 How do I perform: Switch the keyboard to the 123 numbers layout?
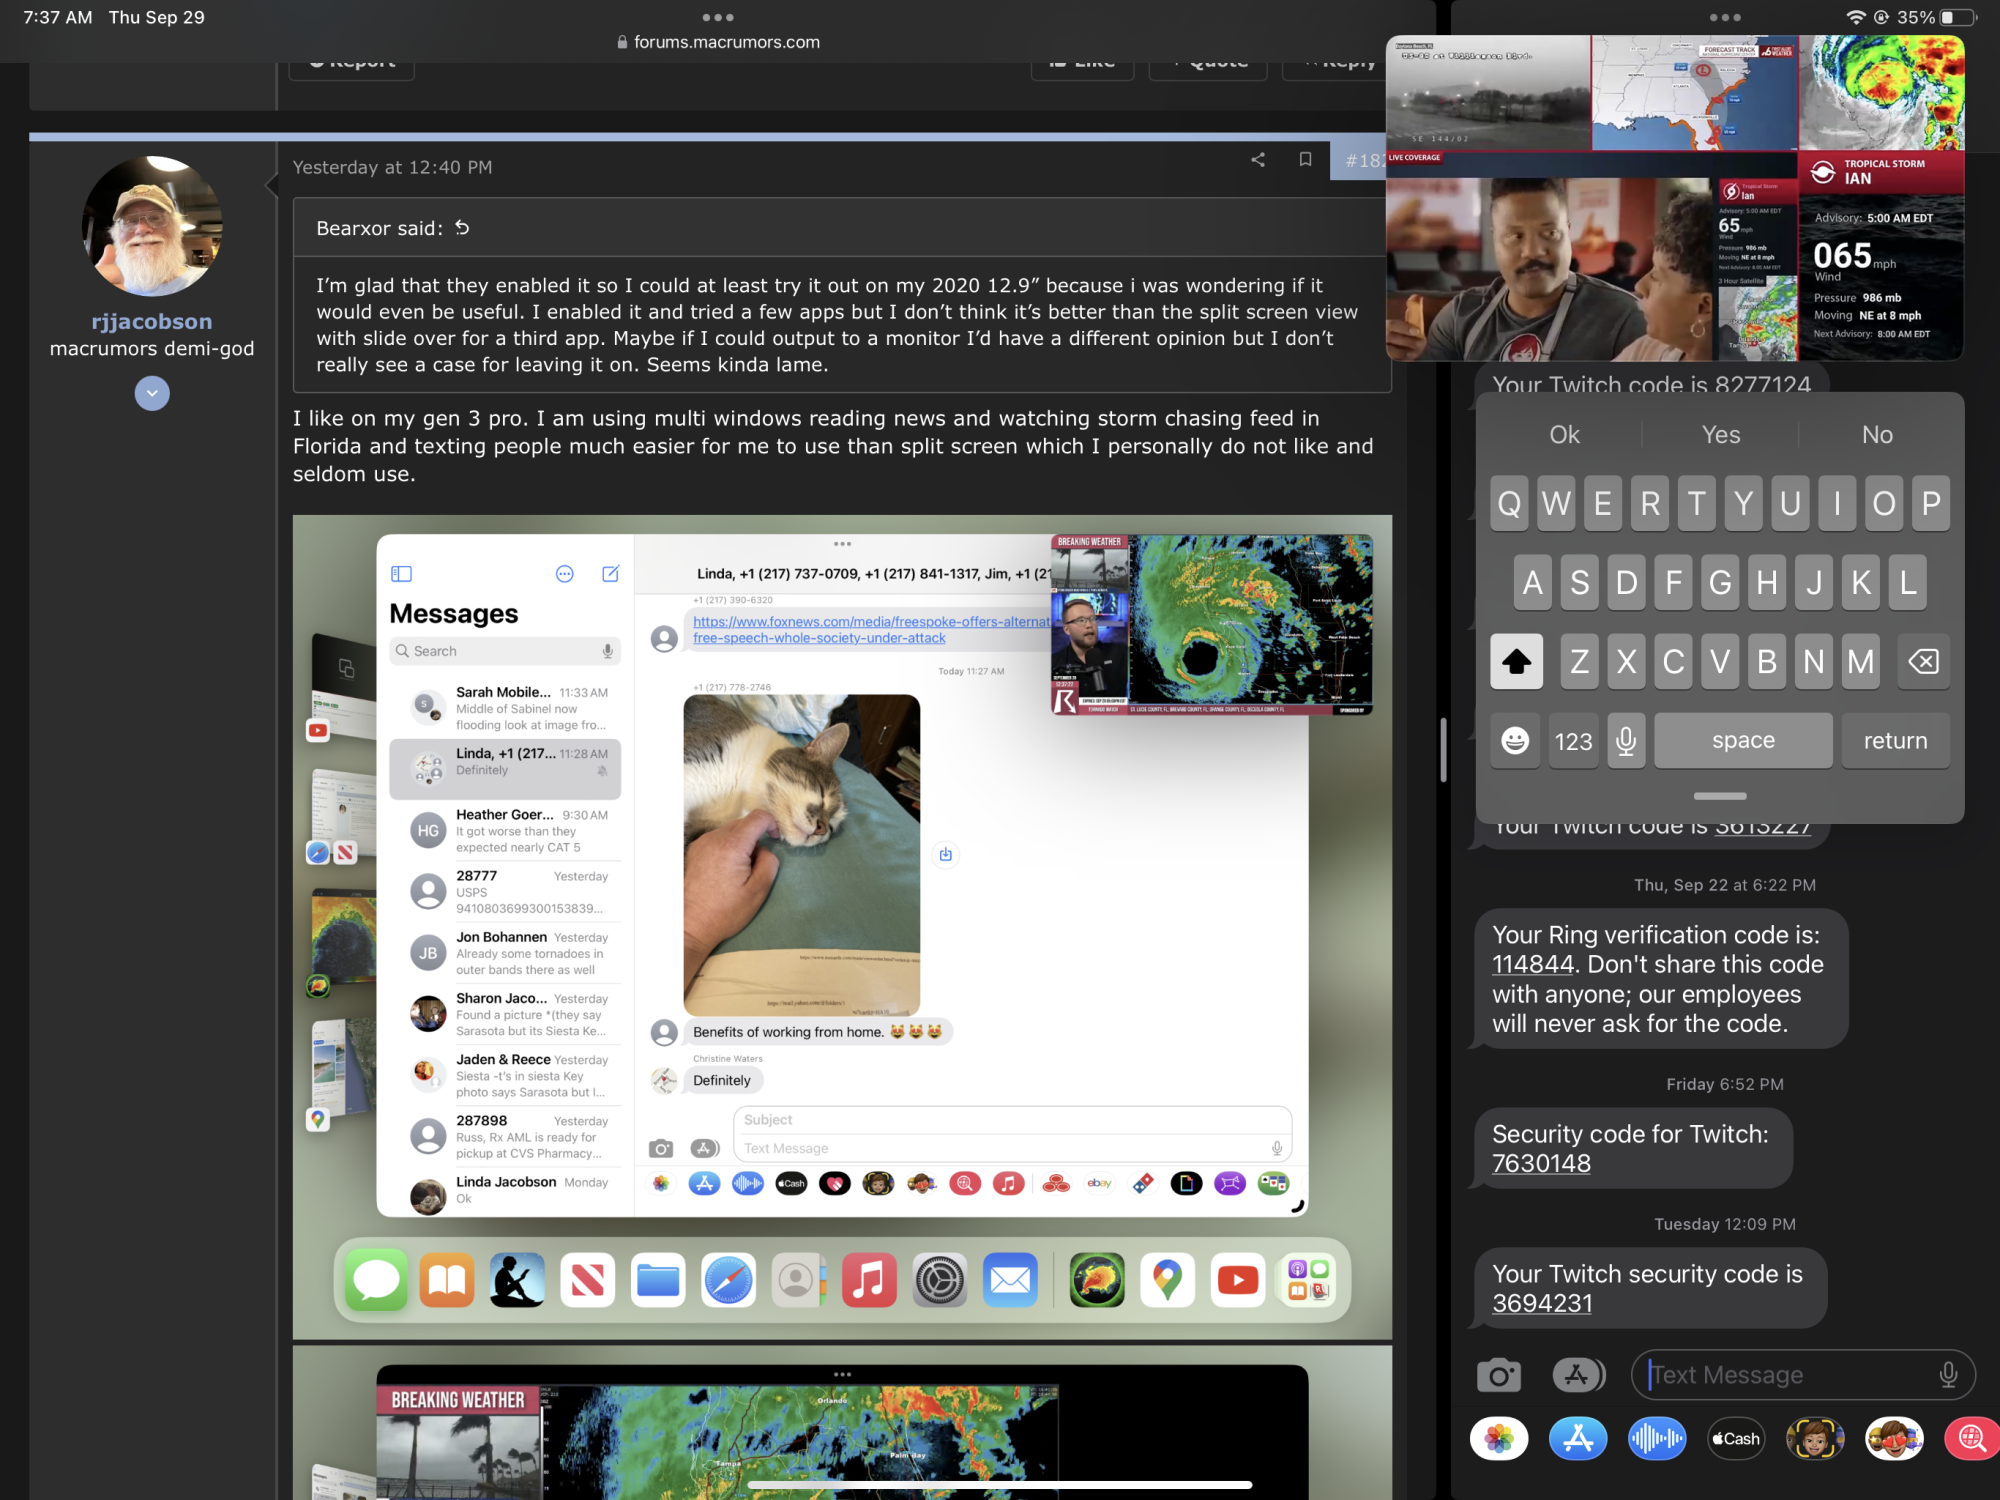1573,741
